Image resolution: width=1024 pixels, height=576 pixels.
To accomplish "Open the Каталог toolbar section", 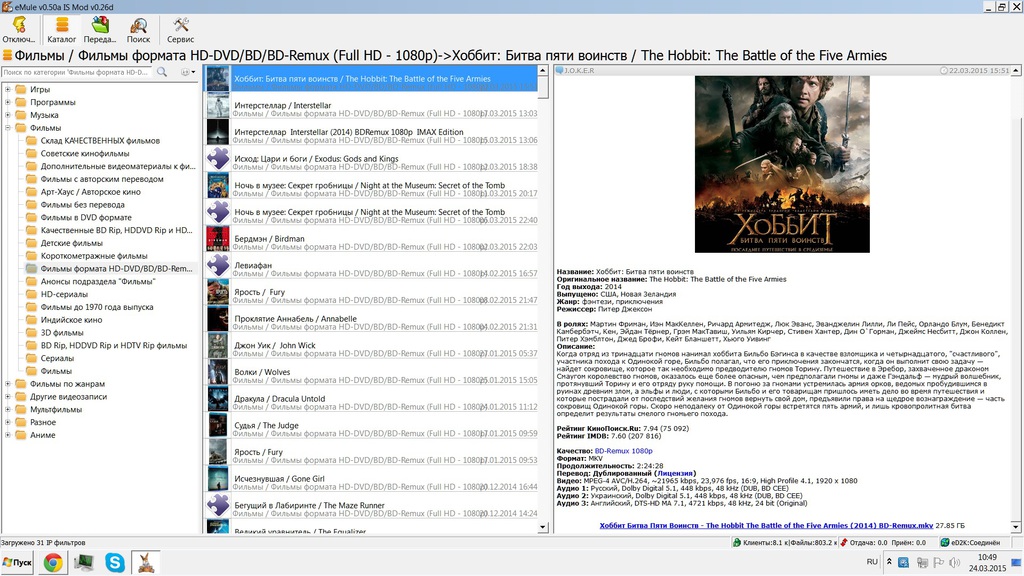I will click(61, 30).
